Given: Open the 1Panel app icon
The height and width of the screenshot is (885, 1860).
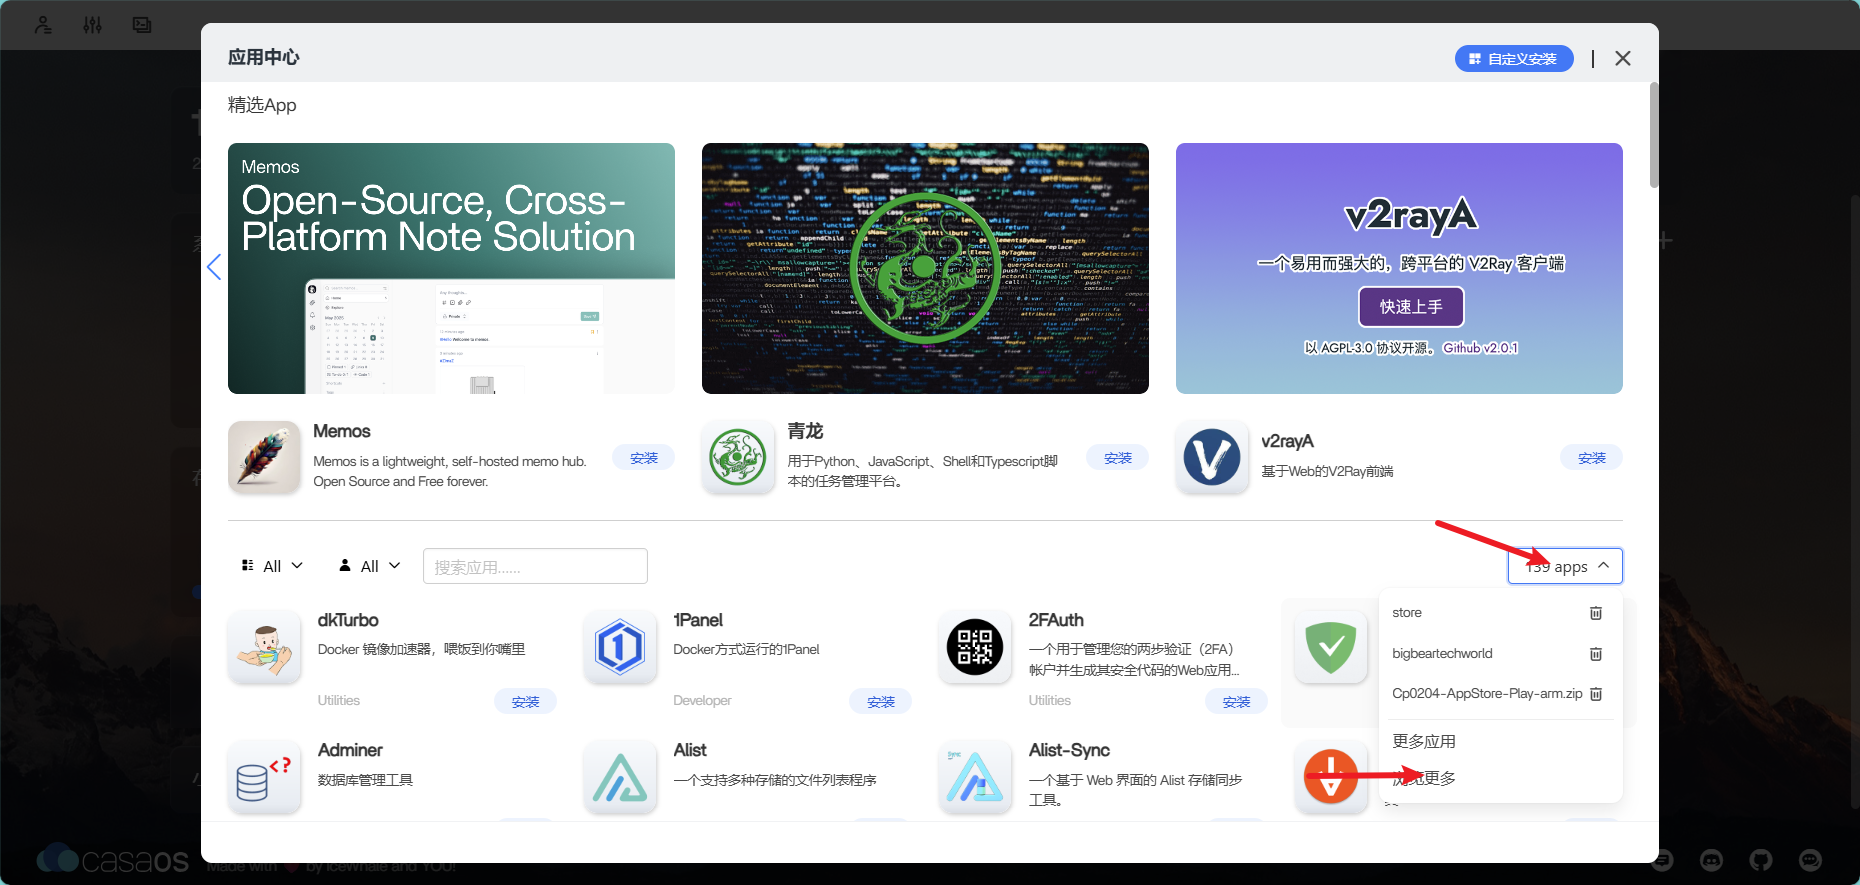Looking at the screenshot, I should tap(620, 647).
